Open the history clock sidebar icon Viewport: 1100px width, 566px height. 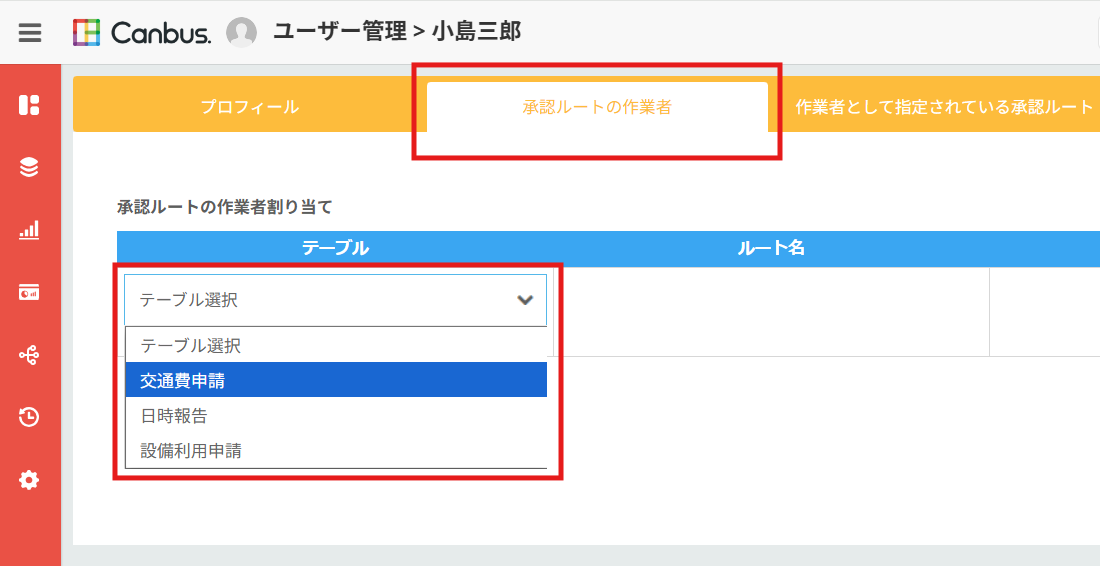coord(29,417)
